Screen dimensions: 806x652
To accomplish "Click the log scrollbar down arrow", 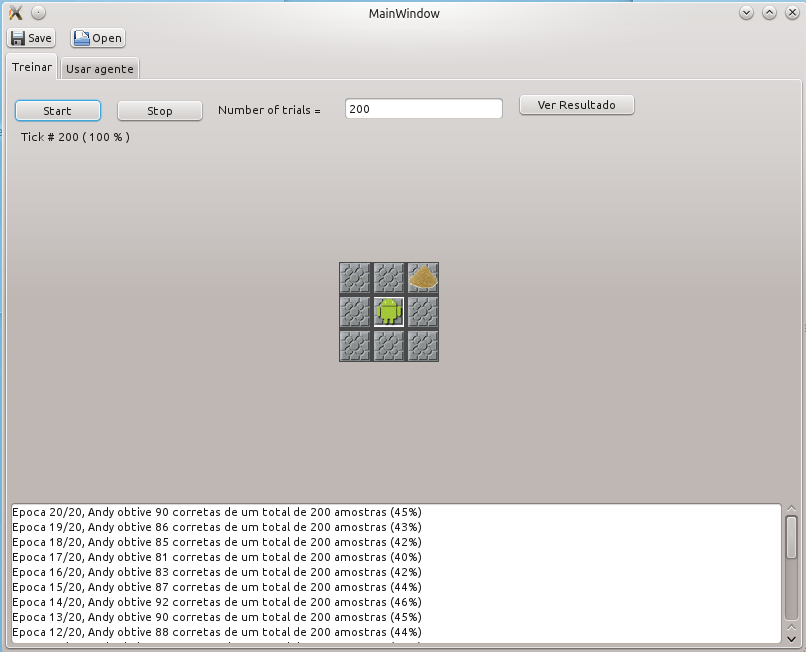I will (792, 639).
